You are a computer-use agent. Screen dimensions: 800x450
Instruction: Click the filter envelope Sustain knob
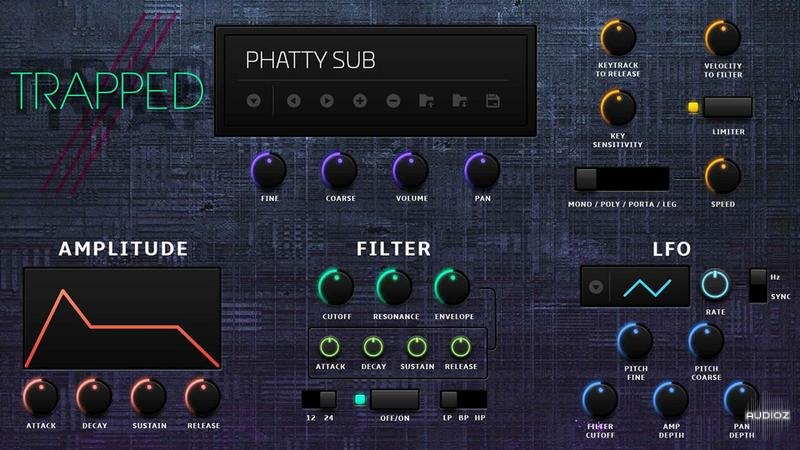tap(417, 347)
